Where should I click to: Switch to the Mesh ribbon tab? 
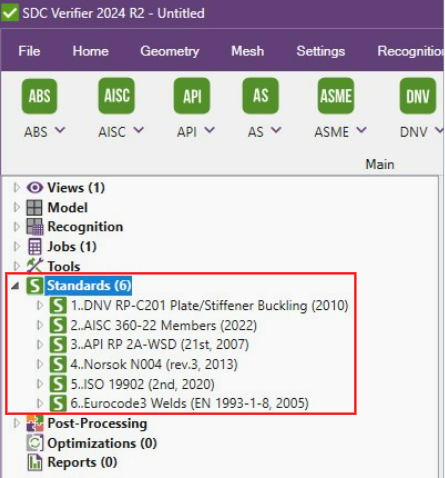point(248,51)
